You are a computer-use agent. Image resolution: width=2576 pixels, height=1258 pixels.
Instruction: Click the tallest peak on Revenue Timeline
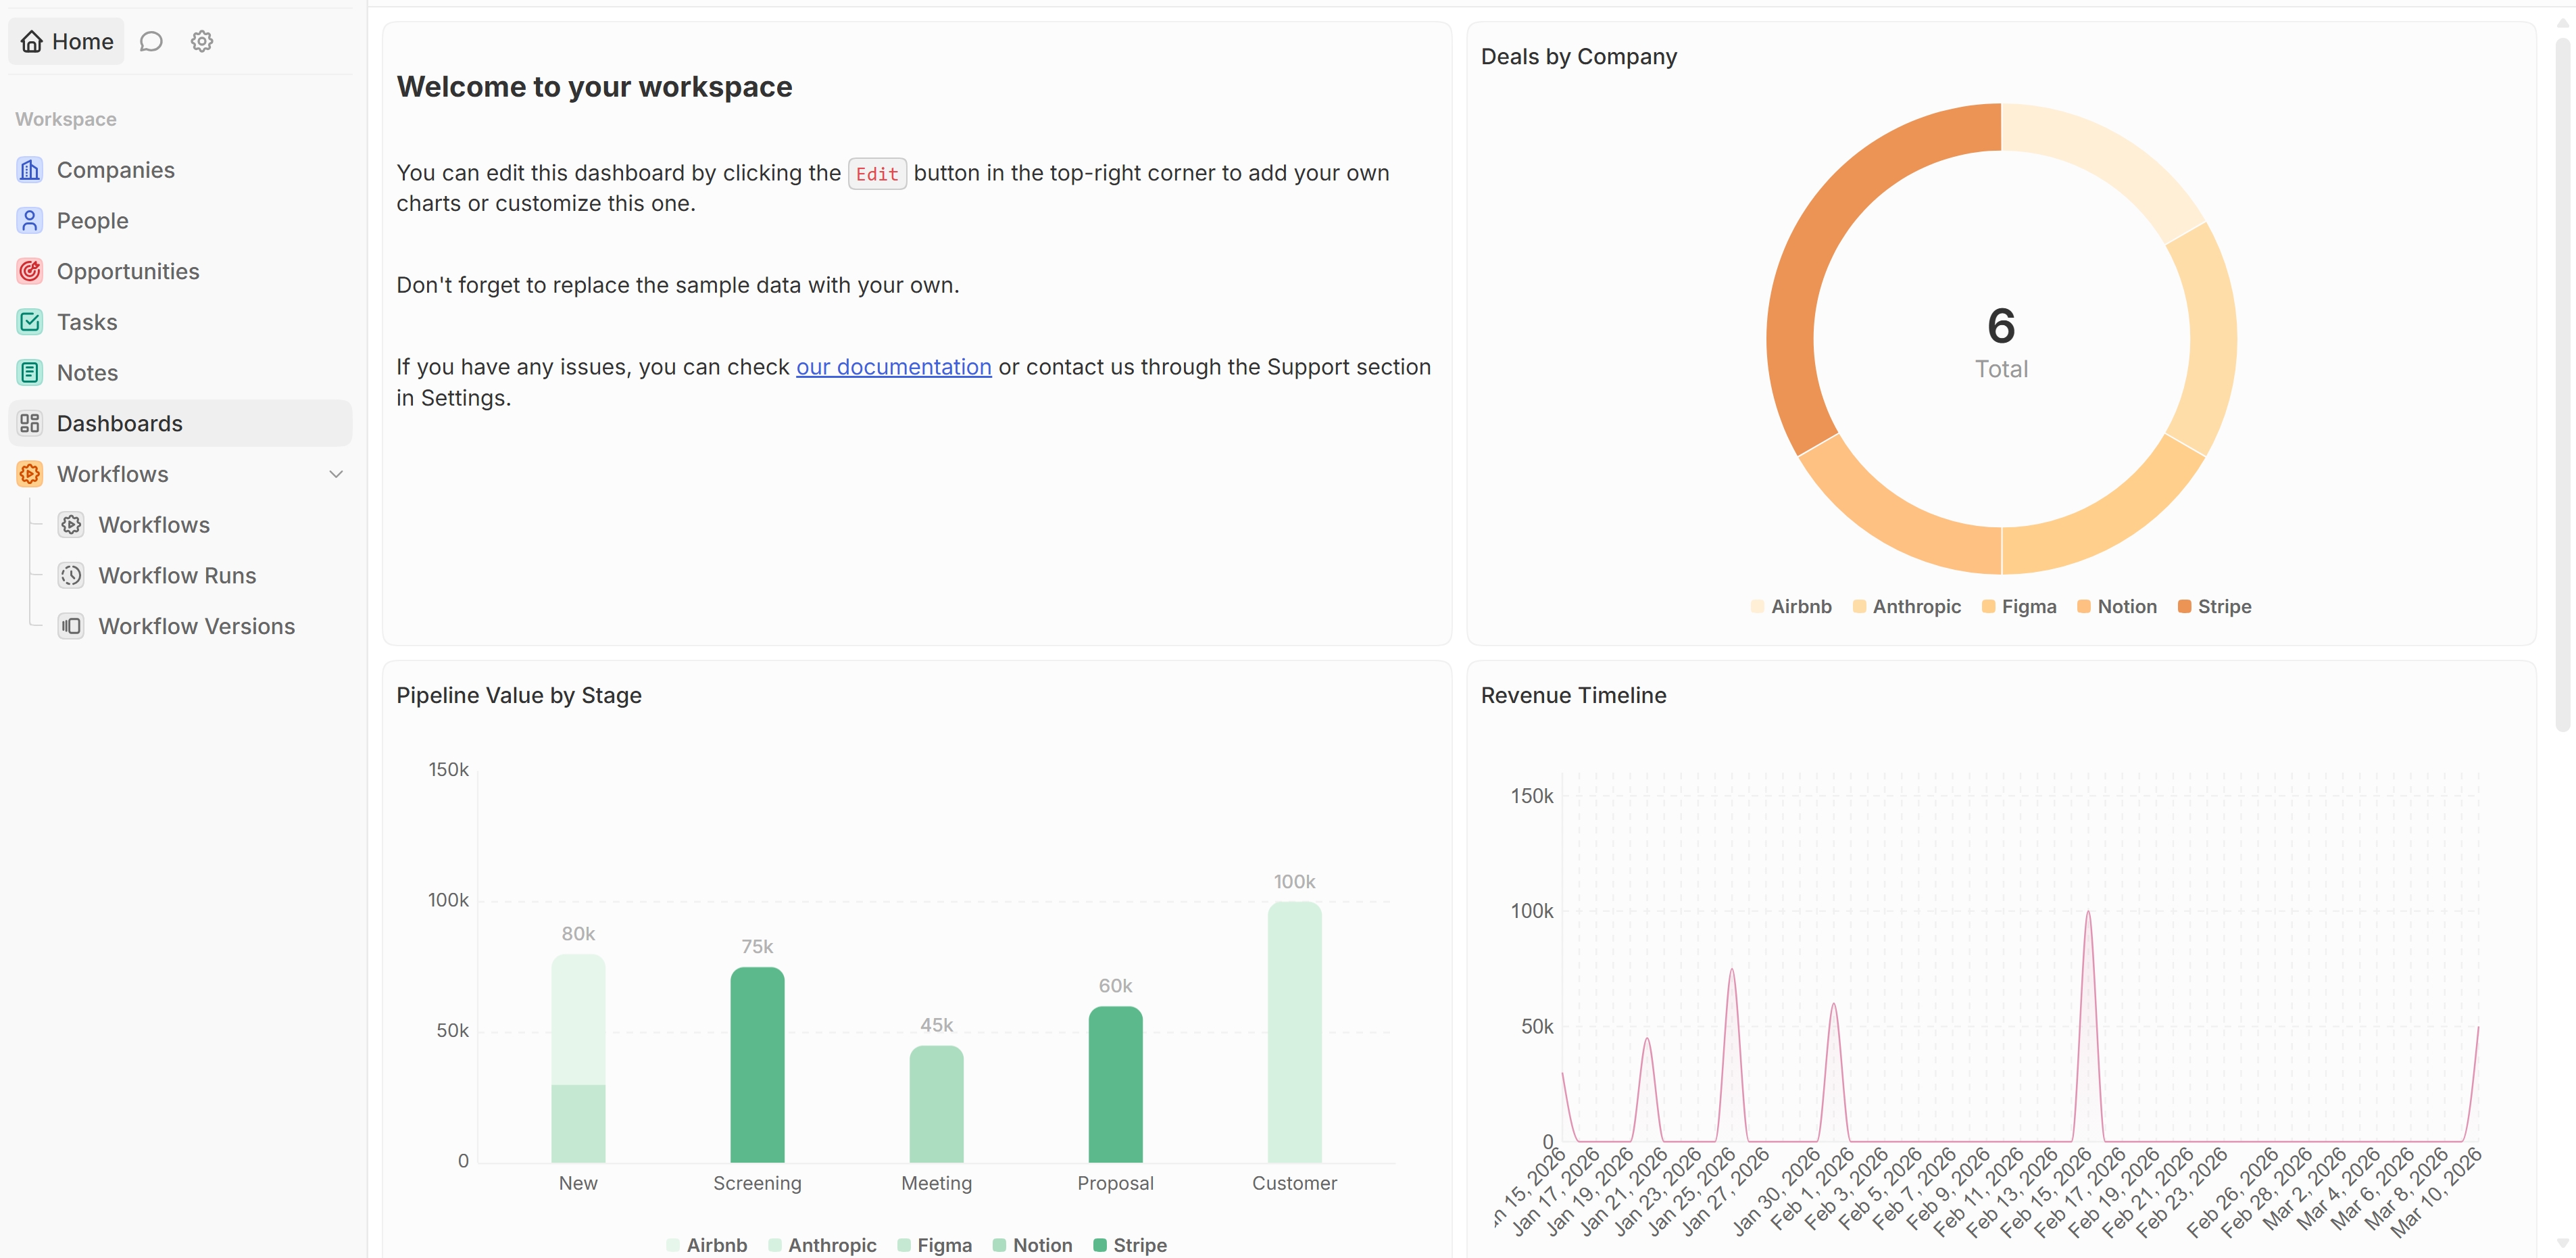2088,913
